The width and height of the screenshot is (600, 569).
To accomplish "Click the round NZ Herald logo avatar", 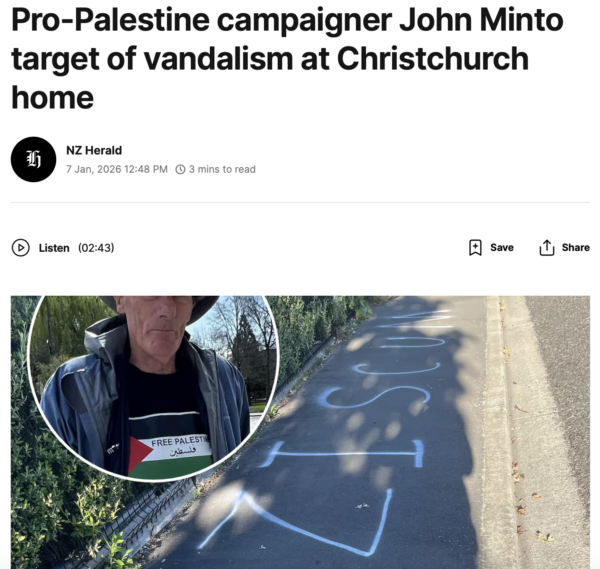I will point(33,159).
